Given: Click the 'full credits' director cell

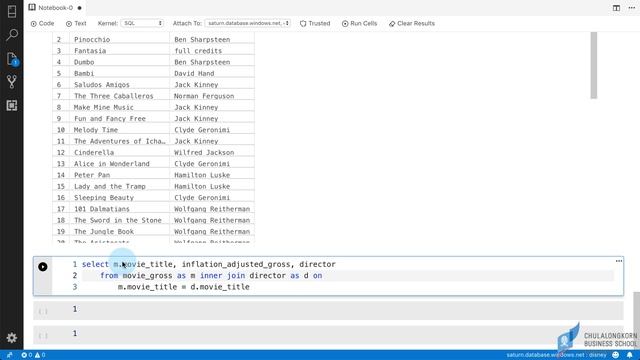Looking at the screenshot, I should tap(198, 51).
